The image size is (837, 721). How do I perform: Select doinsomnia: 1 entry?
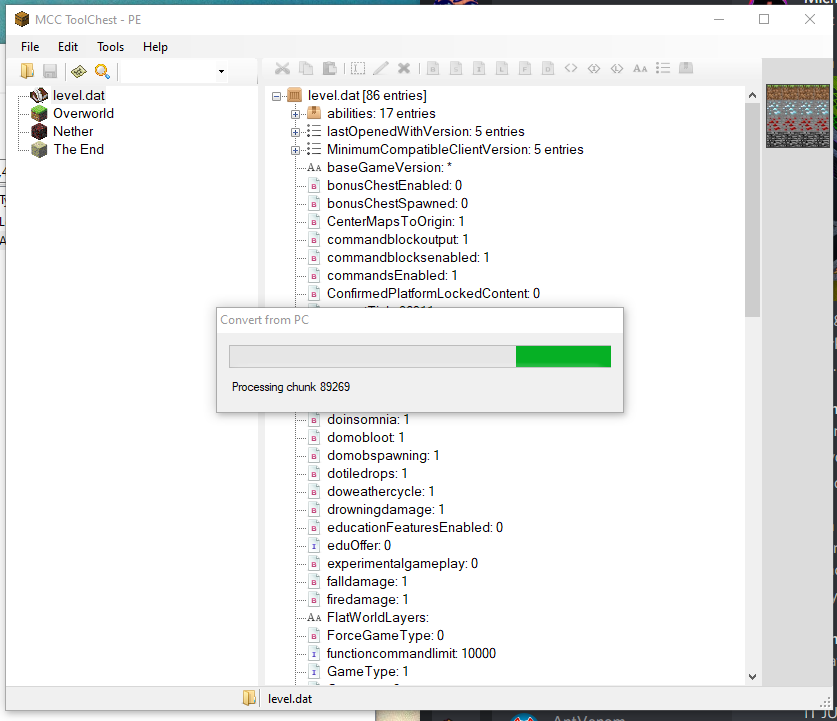(x=368, y=419)
